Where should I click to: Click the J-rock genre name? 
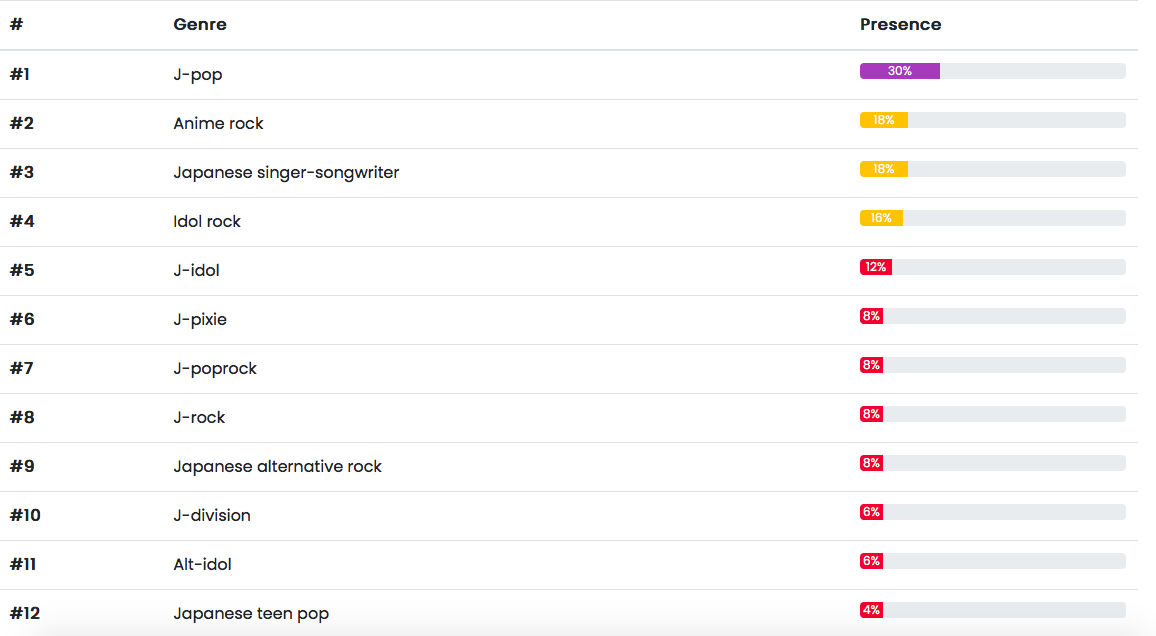(x=199, y=417)
